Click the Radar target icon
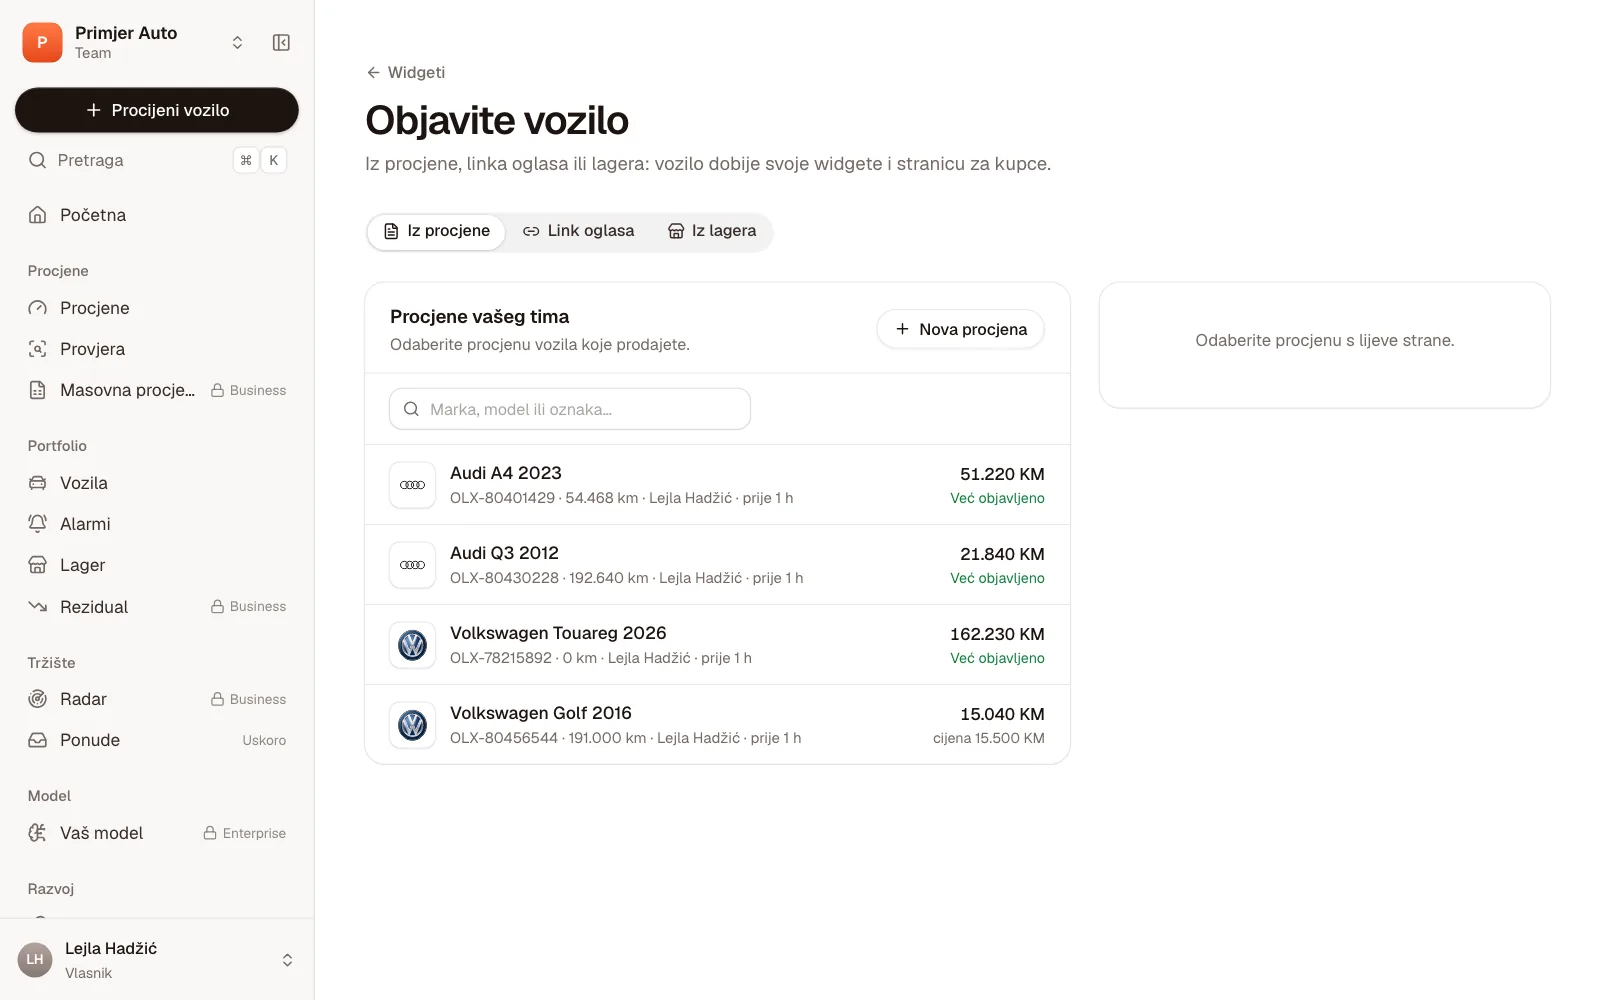1600x1000 pixels. (38, 699)
